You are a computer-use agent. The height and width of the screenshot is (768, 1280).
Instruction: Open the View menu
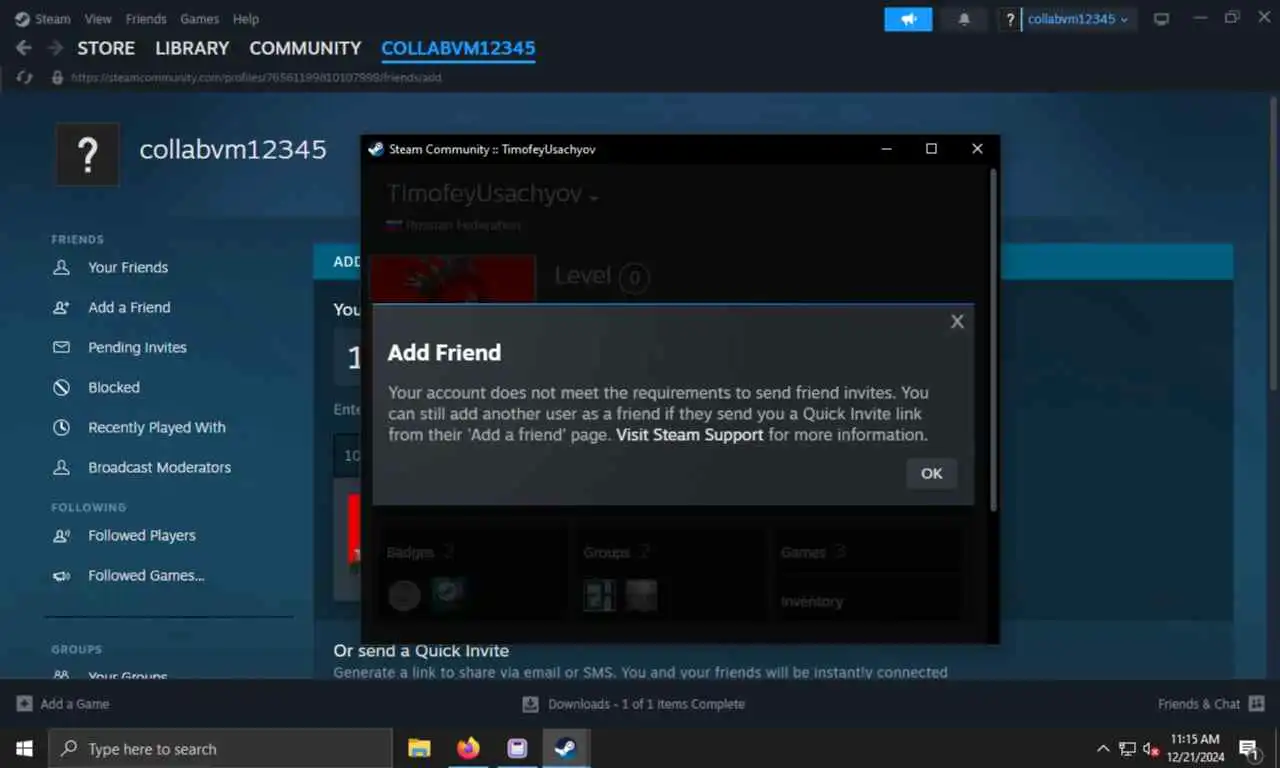click(x=98, y=19)
